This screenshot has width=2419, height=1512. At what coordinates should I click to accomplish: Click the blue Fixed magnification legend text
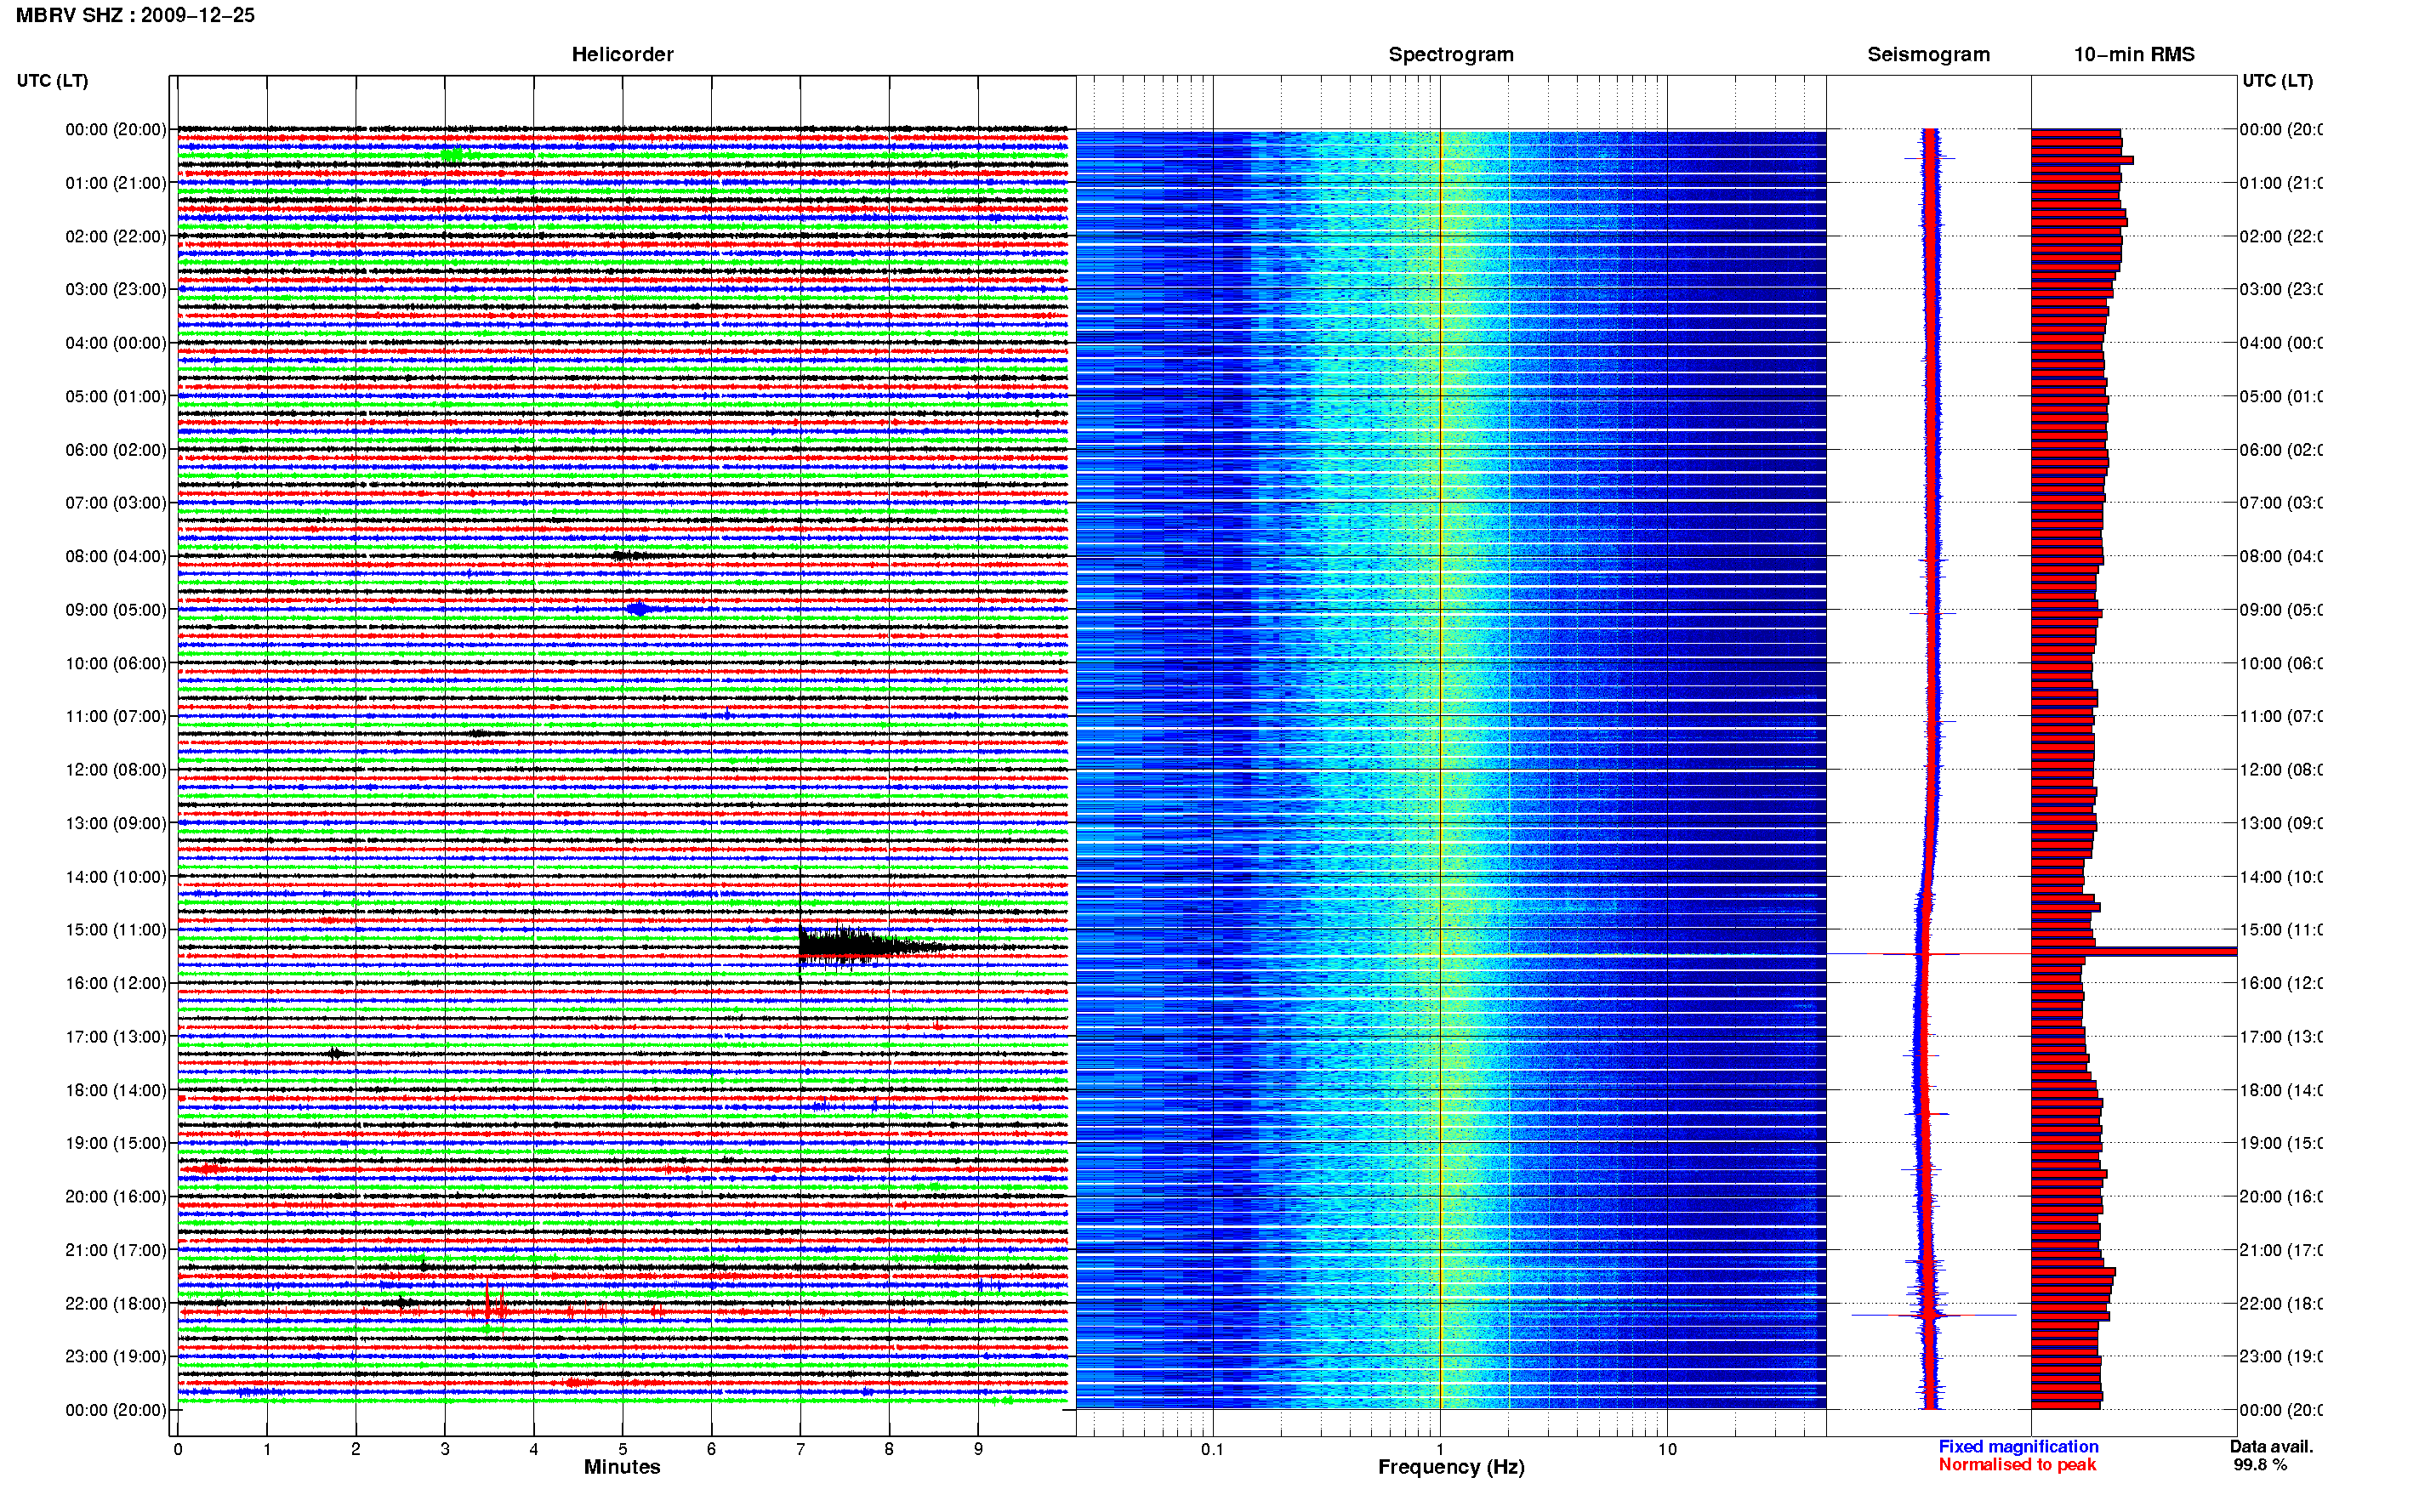click(x=2018, y=1447)
